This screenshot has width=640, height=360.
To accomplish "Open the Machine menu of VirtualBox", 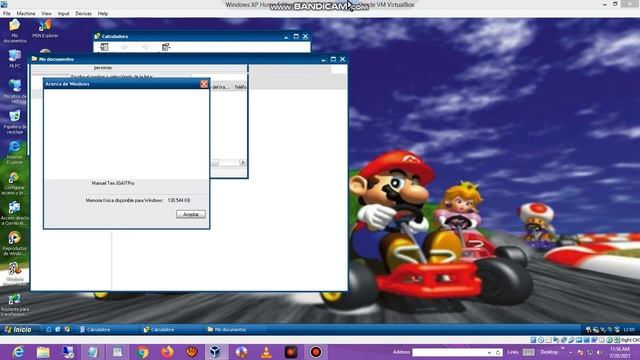I will coord(26,13).
